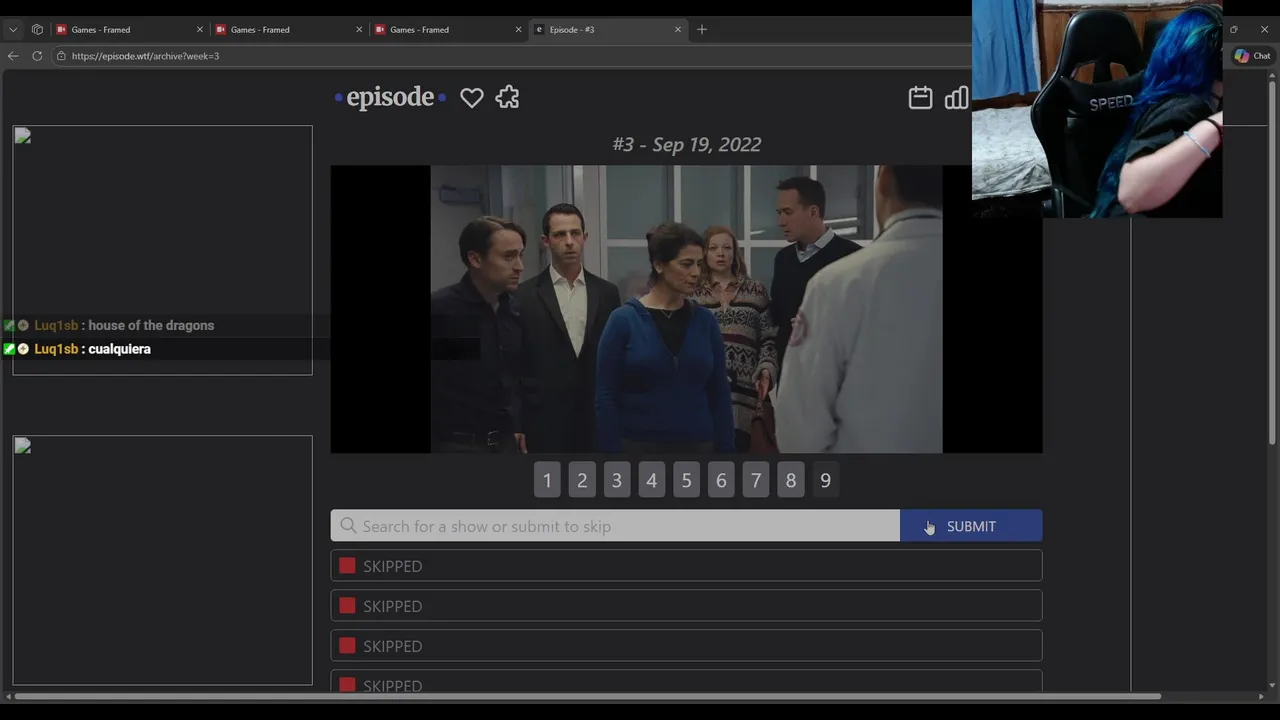The image size is (1280, 720).
Task: Show frame 6 of the episode
Action: [x=721, y=480]
